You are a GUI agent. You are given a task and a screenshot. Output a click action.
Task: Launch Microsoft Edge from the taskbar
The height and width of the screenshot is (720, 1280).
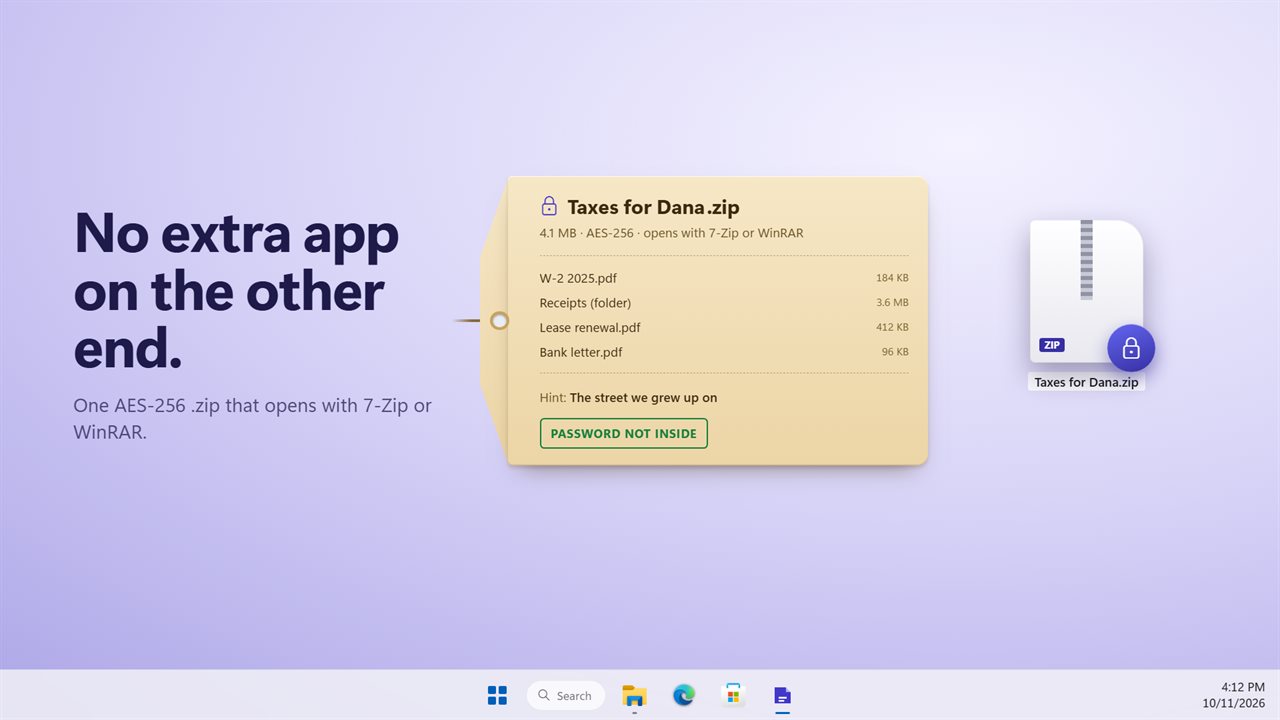684,695
